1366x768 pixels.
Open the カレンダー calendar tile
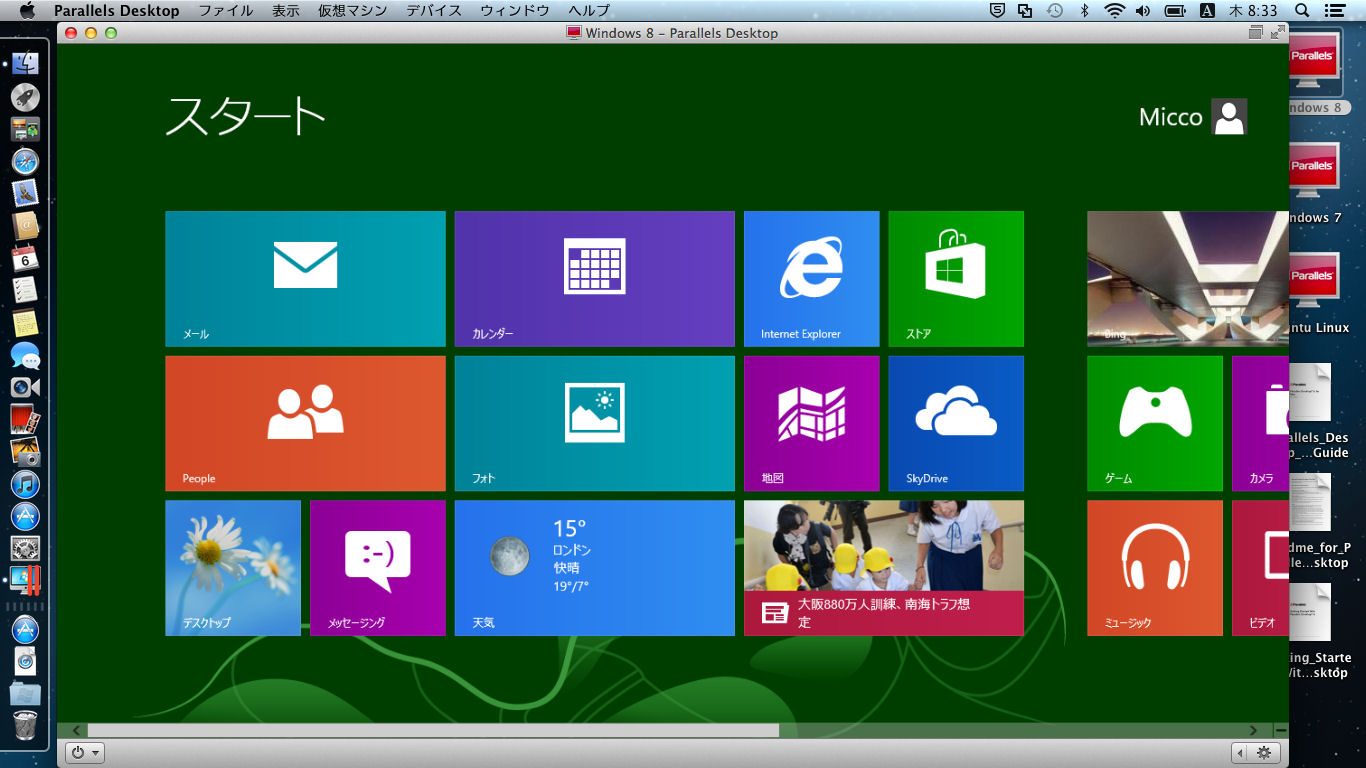[x=594, y=279]
